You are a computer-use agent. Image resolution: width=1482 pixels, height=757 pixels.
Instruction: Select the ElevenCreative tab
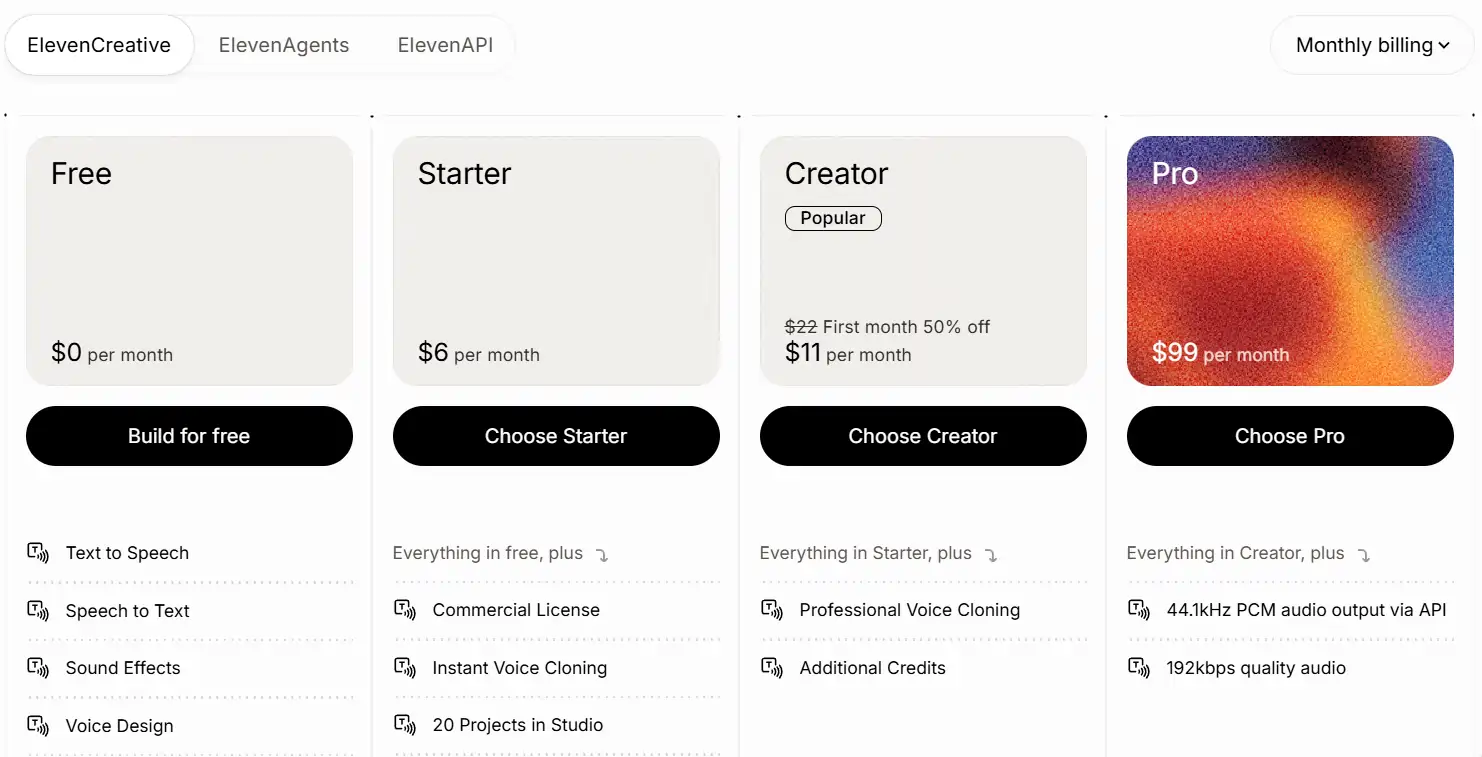point(99,45)
